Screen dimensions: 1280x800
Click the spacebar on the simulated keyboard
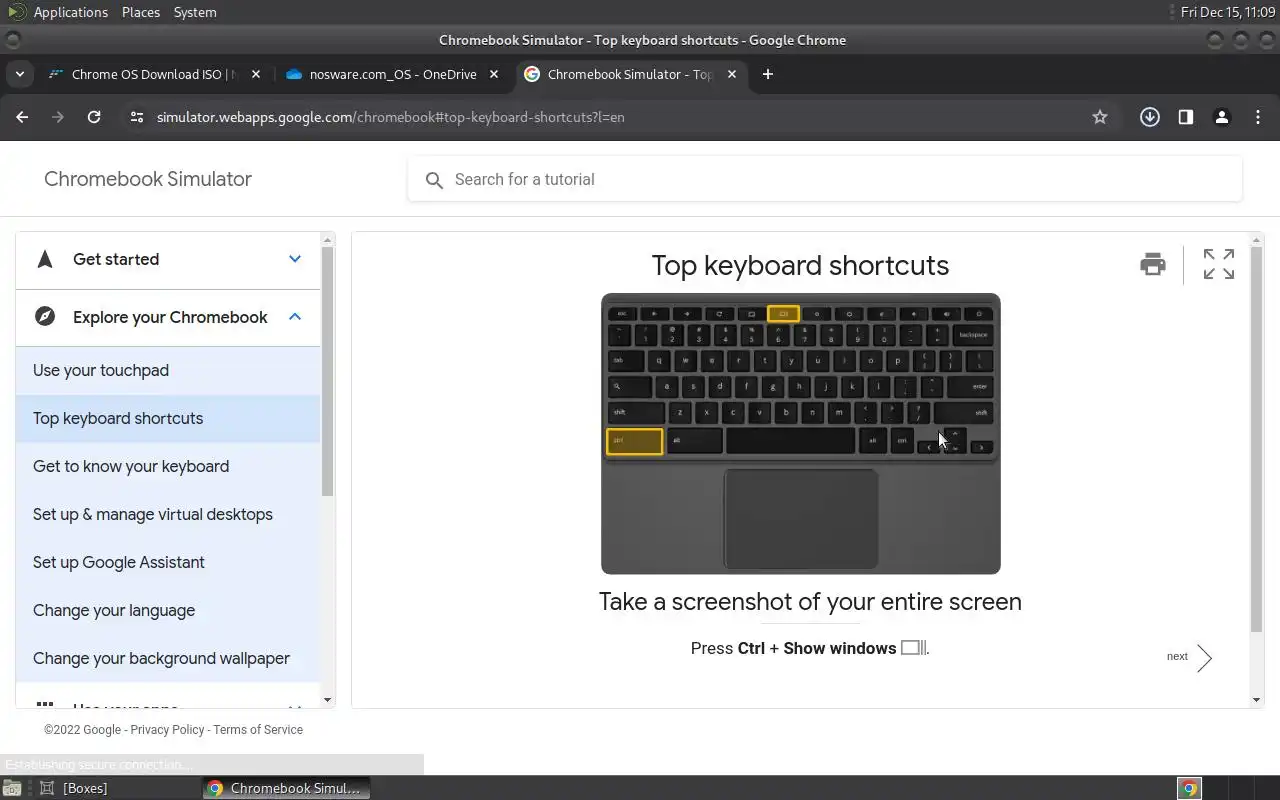[790, 440]
